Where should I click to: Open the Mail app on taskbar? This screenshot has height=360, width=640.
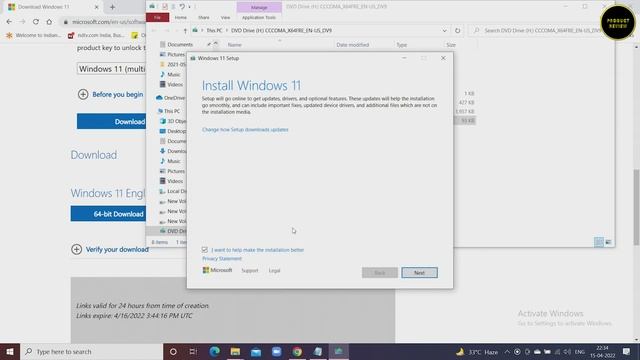click(256, 351)
